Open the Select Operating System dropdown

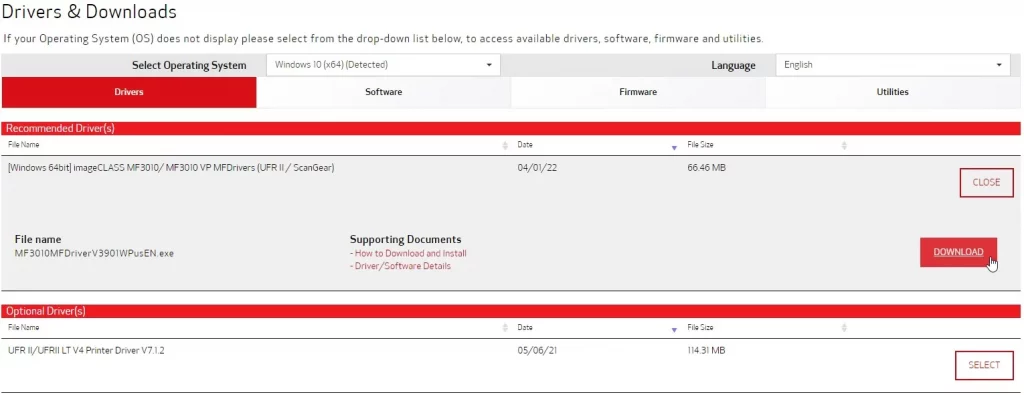[x=383, y=65]
